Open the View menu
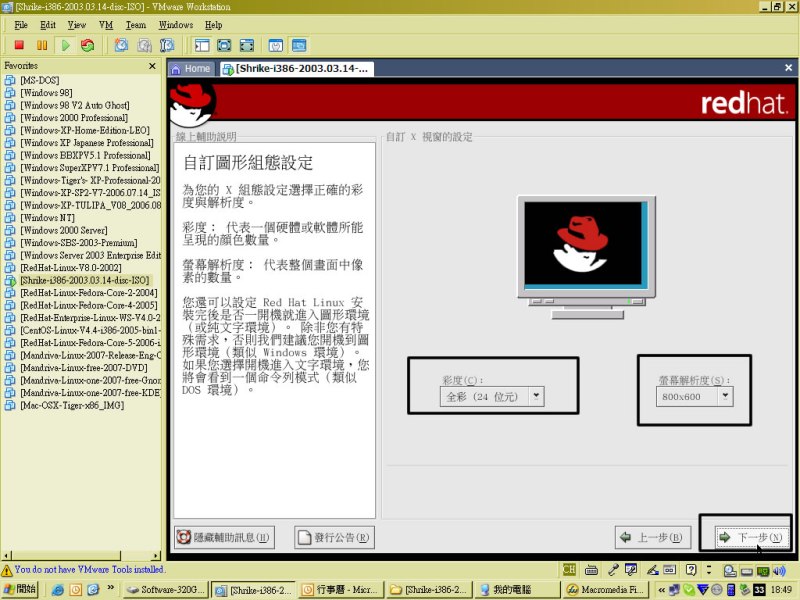The height and width of the screenshot is (600, 800). click(x=77, y=24)
